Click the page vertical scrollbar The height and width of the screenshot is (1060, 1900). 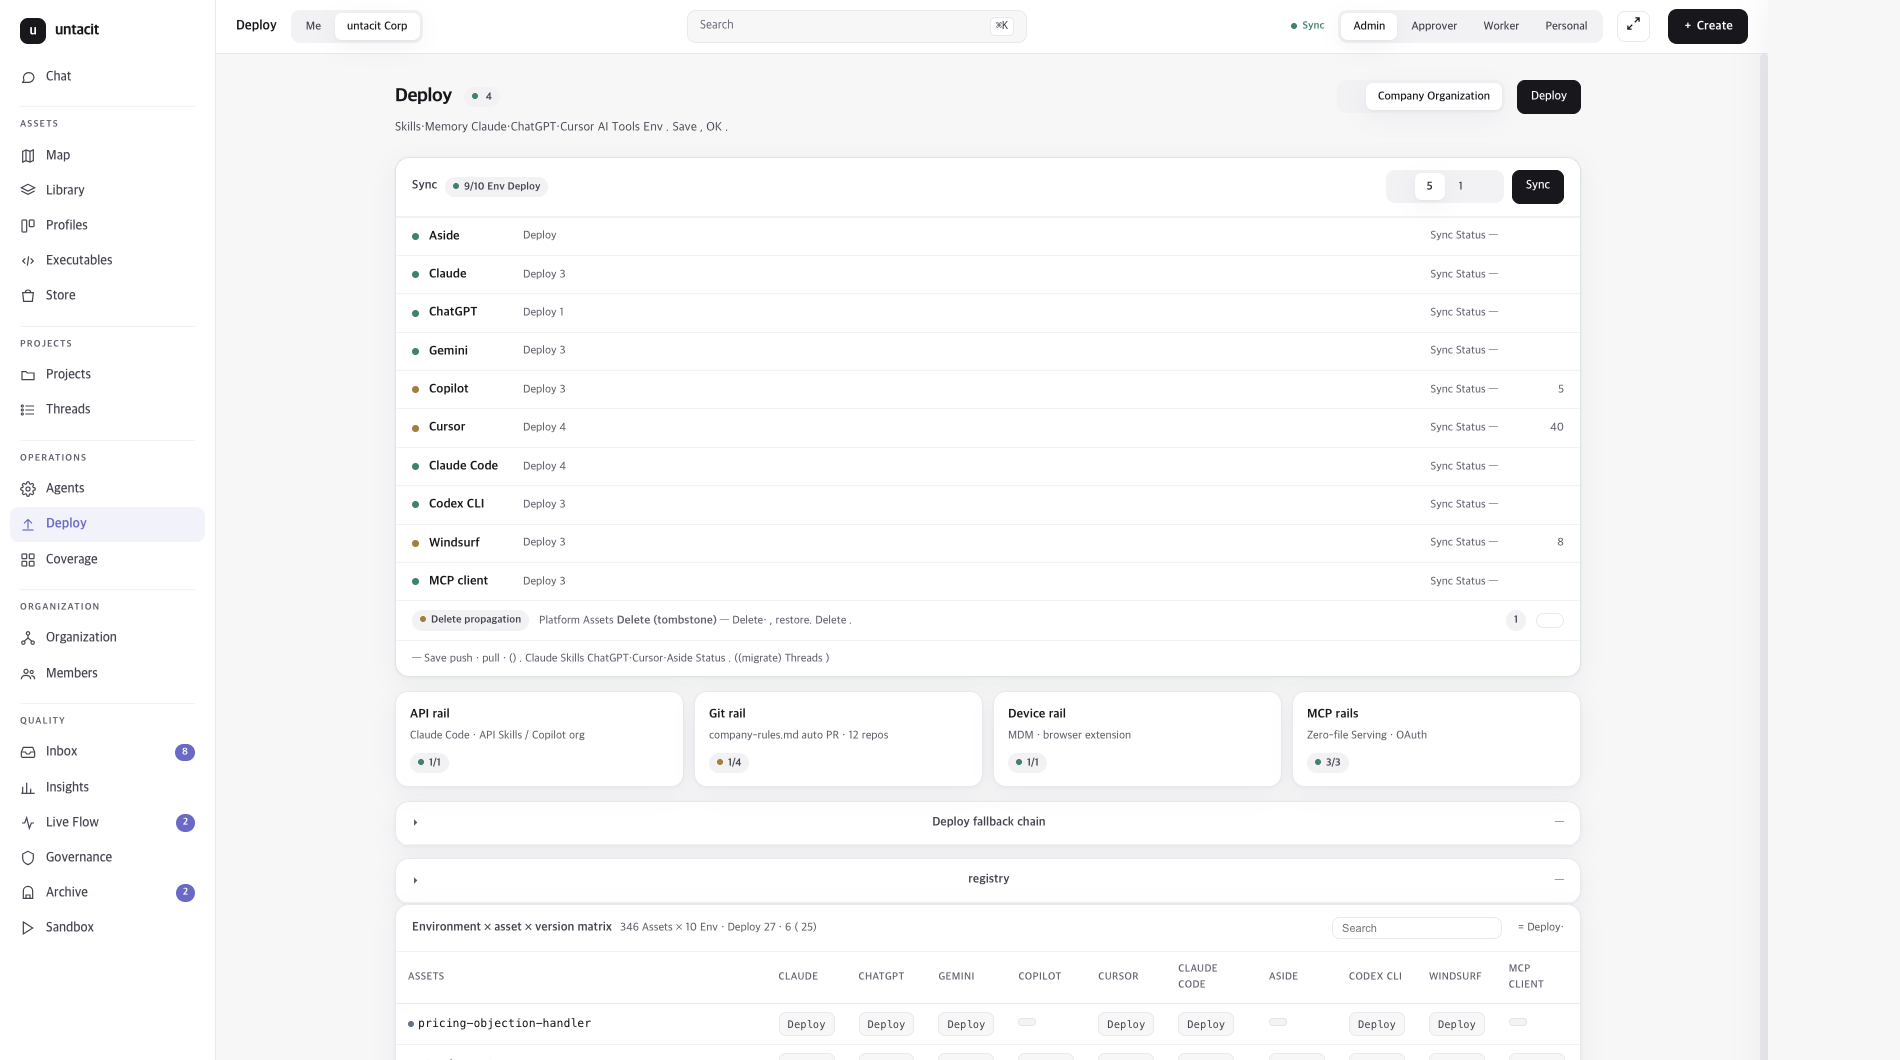[1764, 557]
